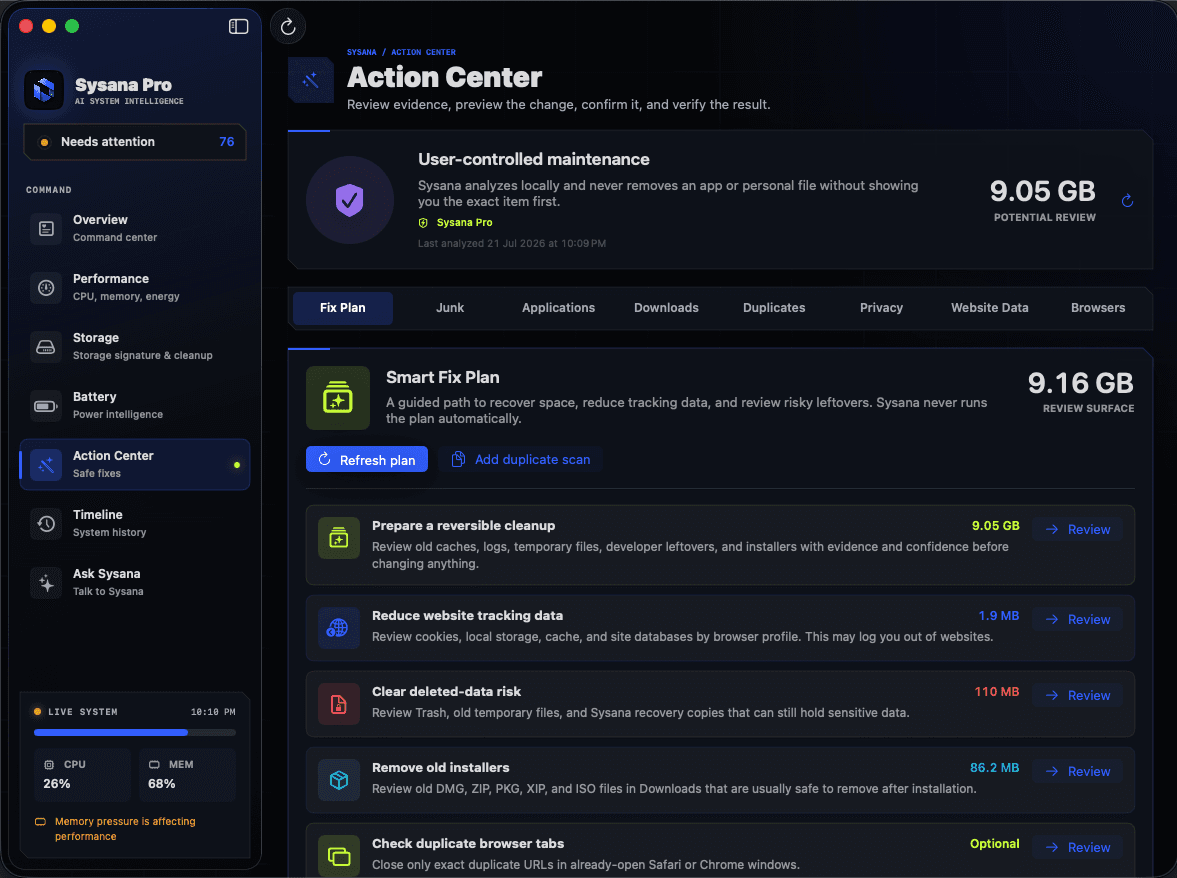
Task: Click the purple shield checkmark icon
Action: (x=350, y=200)
